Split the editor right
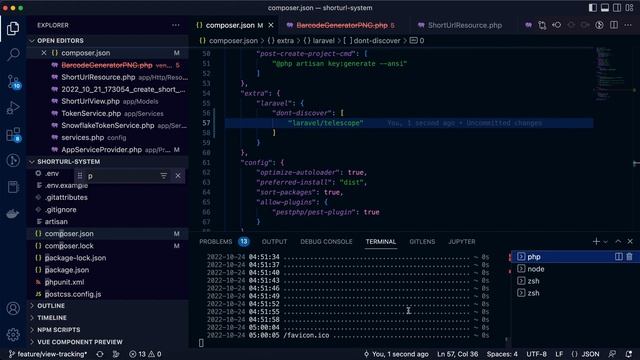This screenshot has height=360, width=640. click(x=614, y=25)
